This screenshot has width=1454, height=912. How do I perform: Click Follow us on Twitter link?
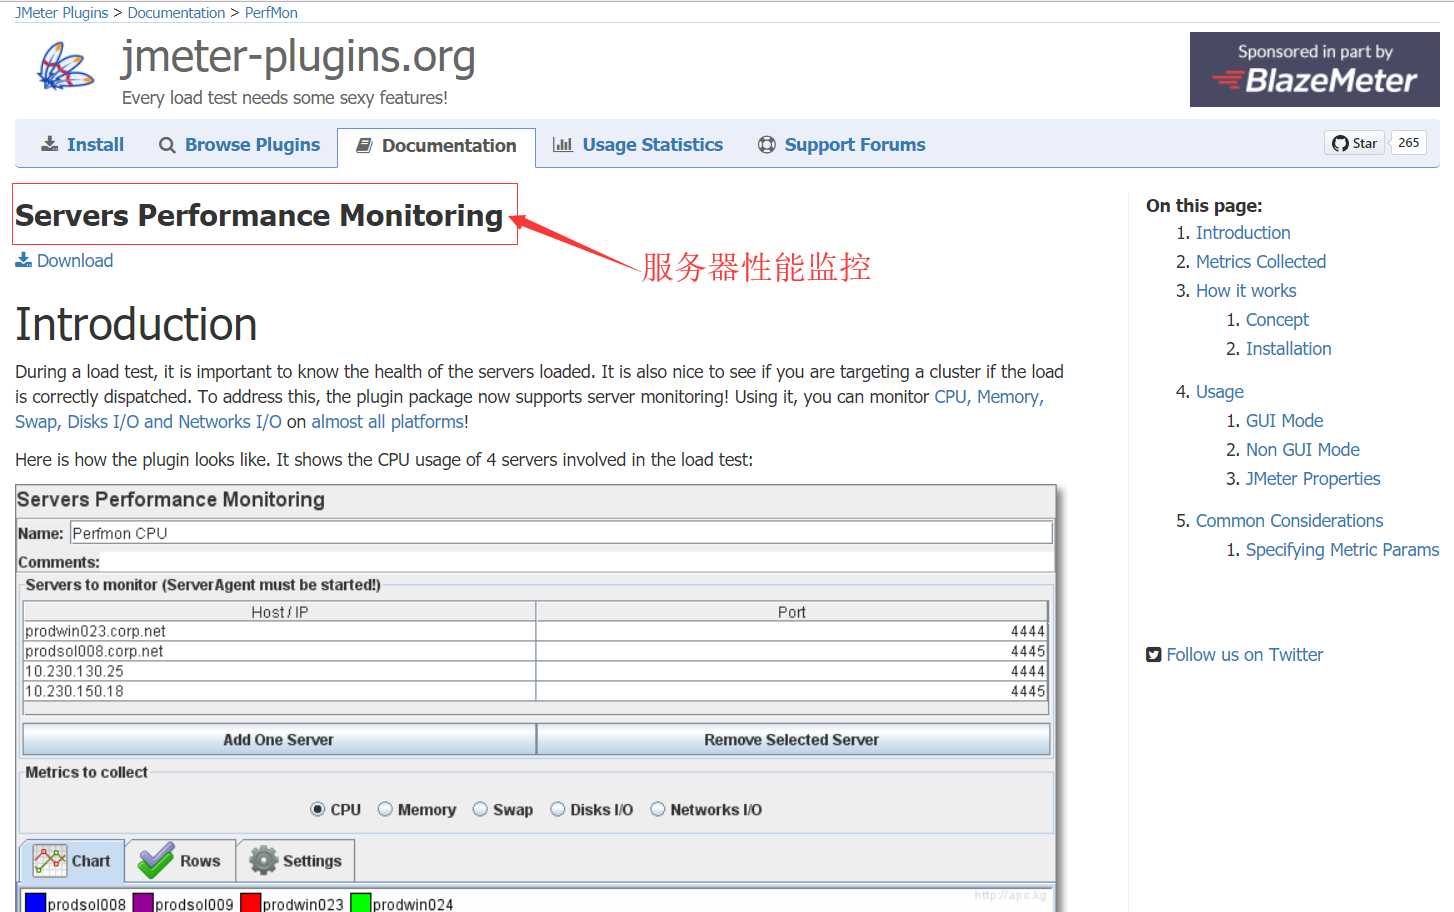(1245, 655)
